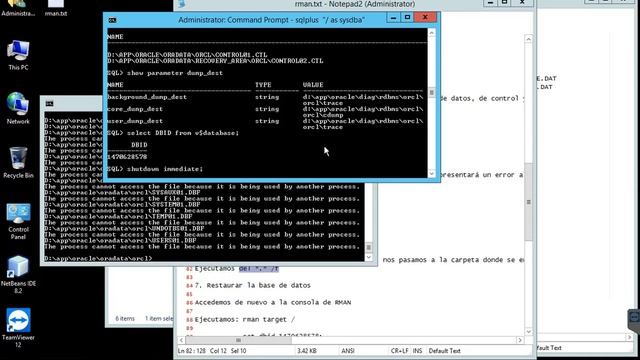Viewport: 640px width, 360px height.
Task: Click Explorer status text '6 items'
Action: 125,318
